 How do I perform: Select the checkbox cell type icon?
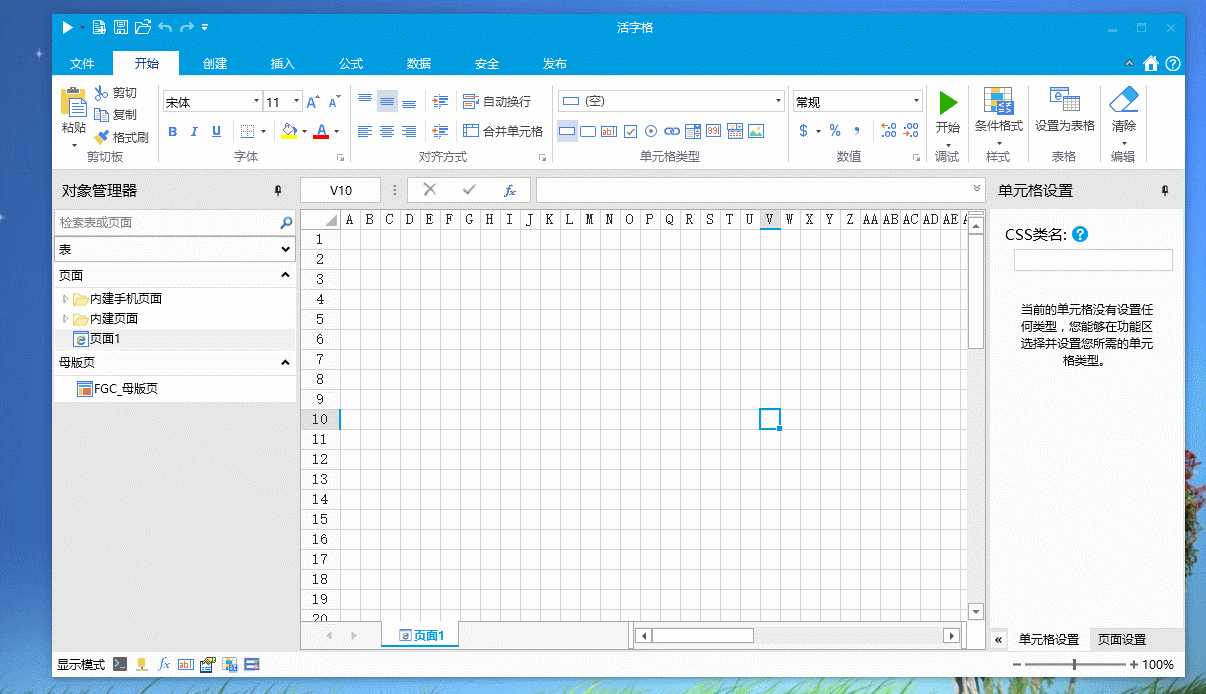tap(630, 131)
